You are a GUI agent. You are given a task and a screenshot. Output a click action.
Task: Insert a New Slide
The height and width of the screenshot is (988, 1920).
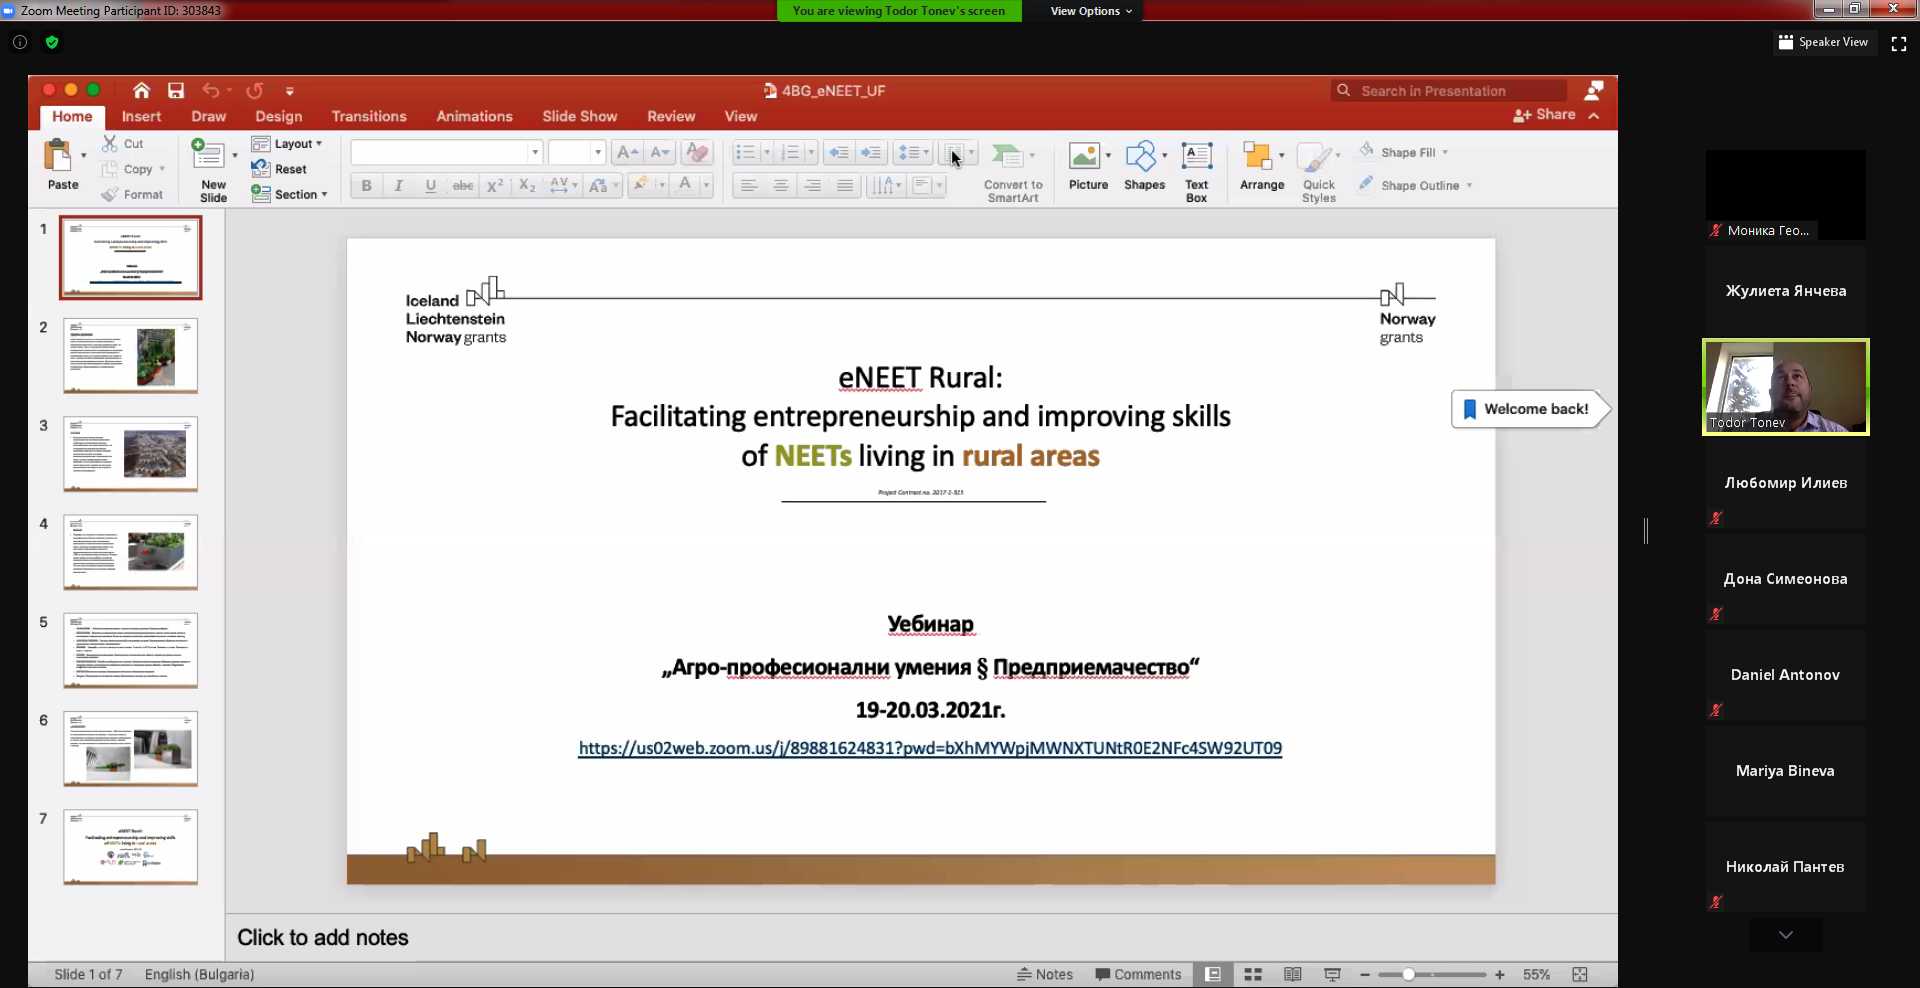click(212, 170)
